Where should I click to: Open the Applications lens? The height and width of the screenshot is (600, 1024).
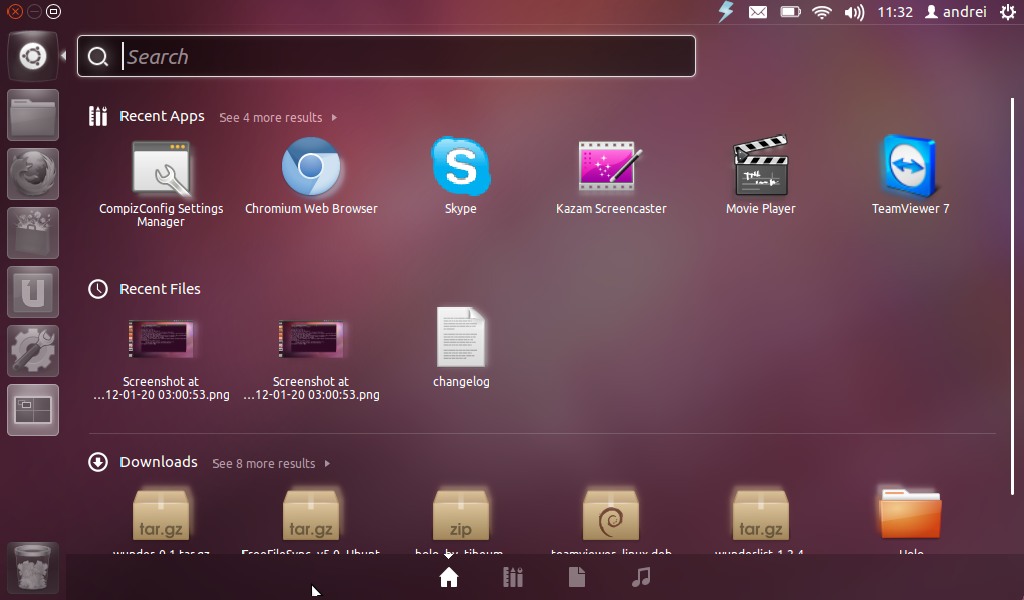[x=513, y=577]
